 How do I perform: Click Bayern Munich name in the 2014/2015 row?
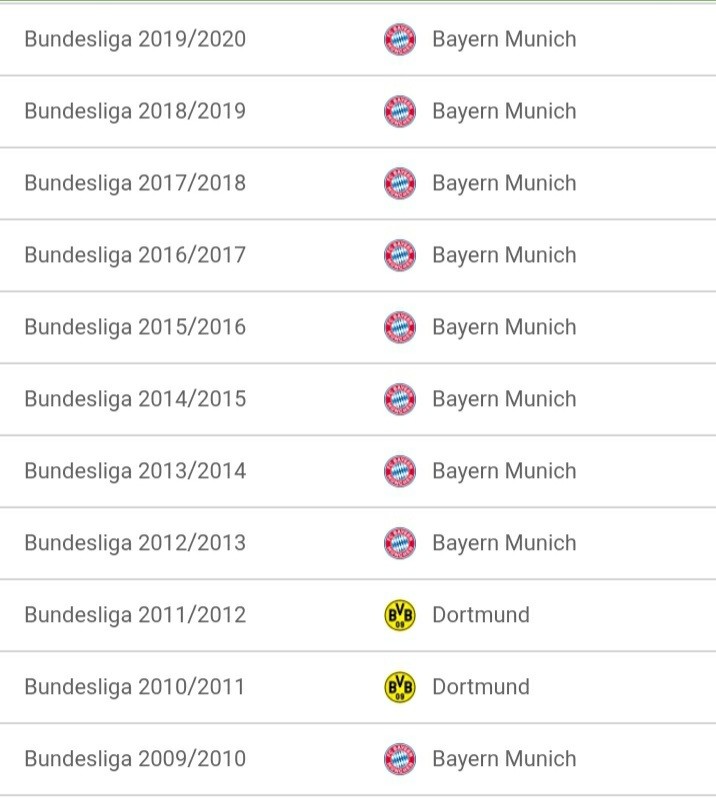(505, 400)
